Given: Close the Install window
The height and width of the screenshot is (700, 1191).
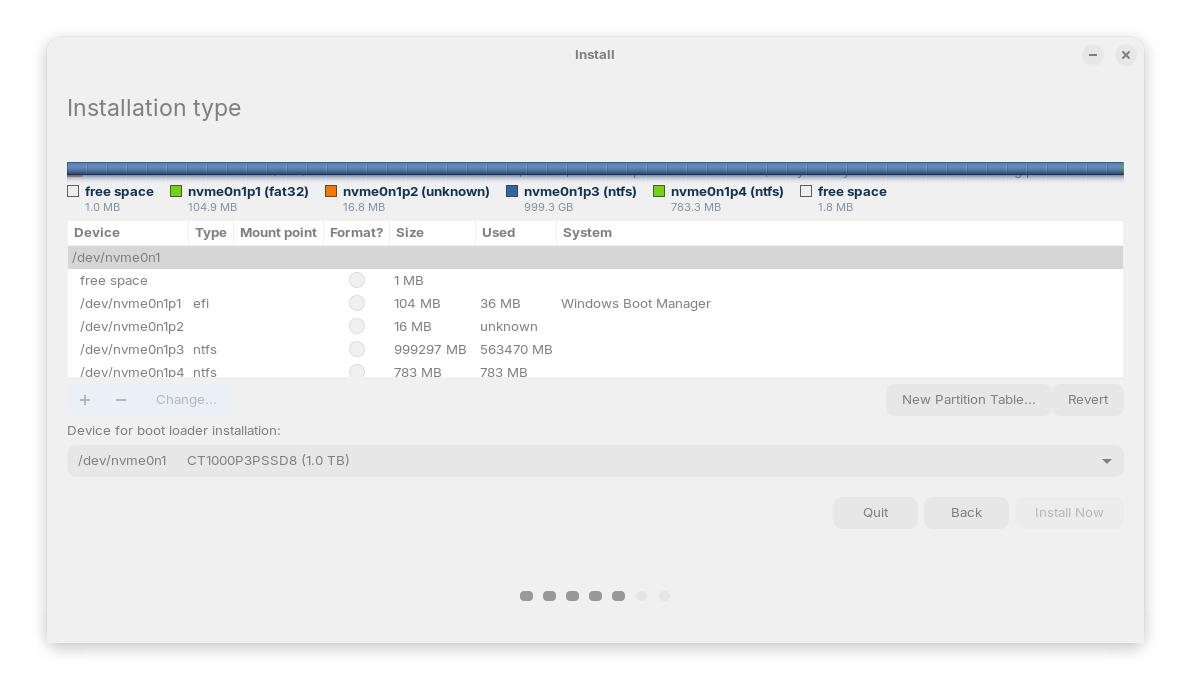Looking at the screenshot, I should (1125, 55).
